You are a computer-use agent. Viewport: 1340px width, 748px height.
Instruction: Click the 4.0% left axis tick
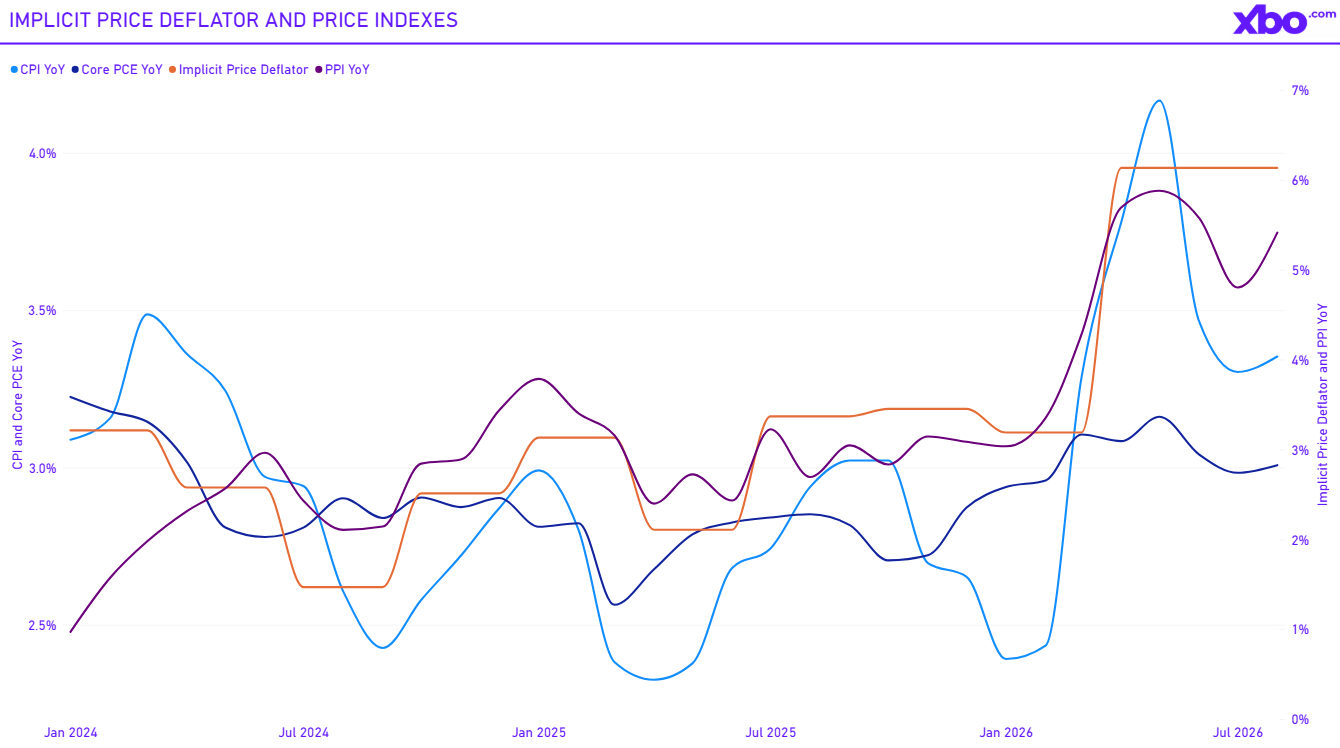42,154
